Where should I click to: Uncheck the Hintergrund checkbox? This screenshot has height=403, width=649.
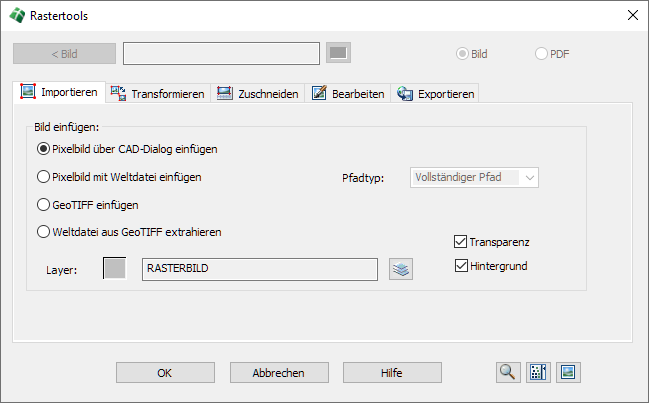(460, 266)
